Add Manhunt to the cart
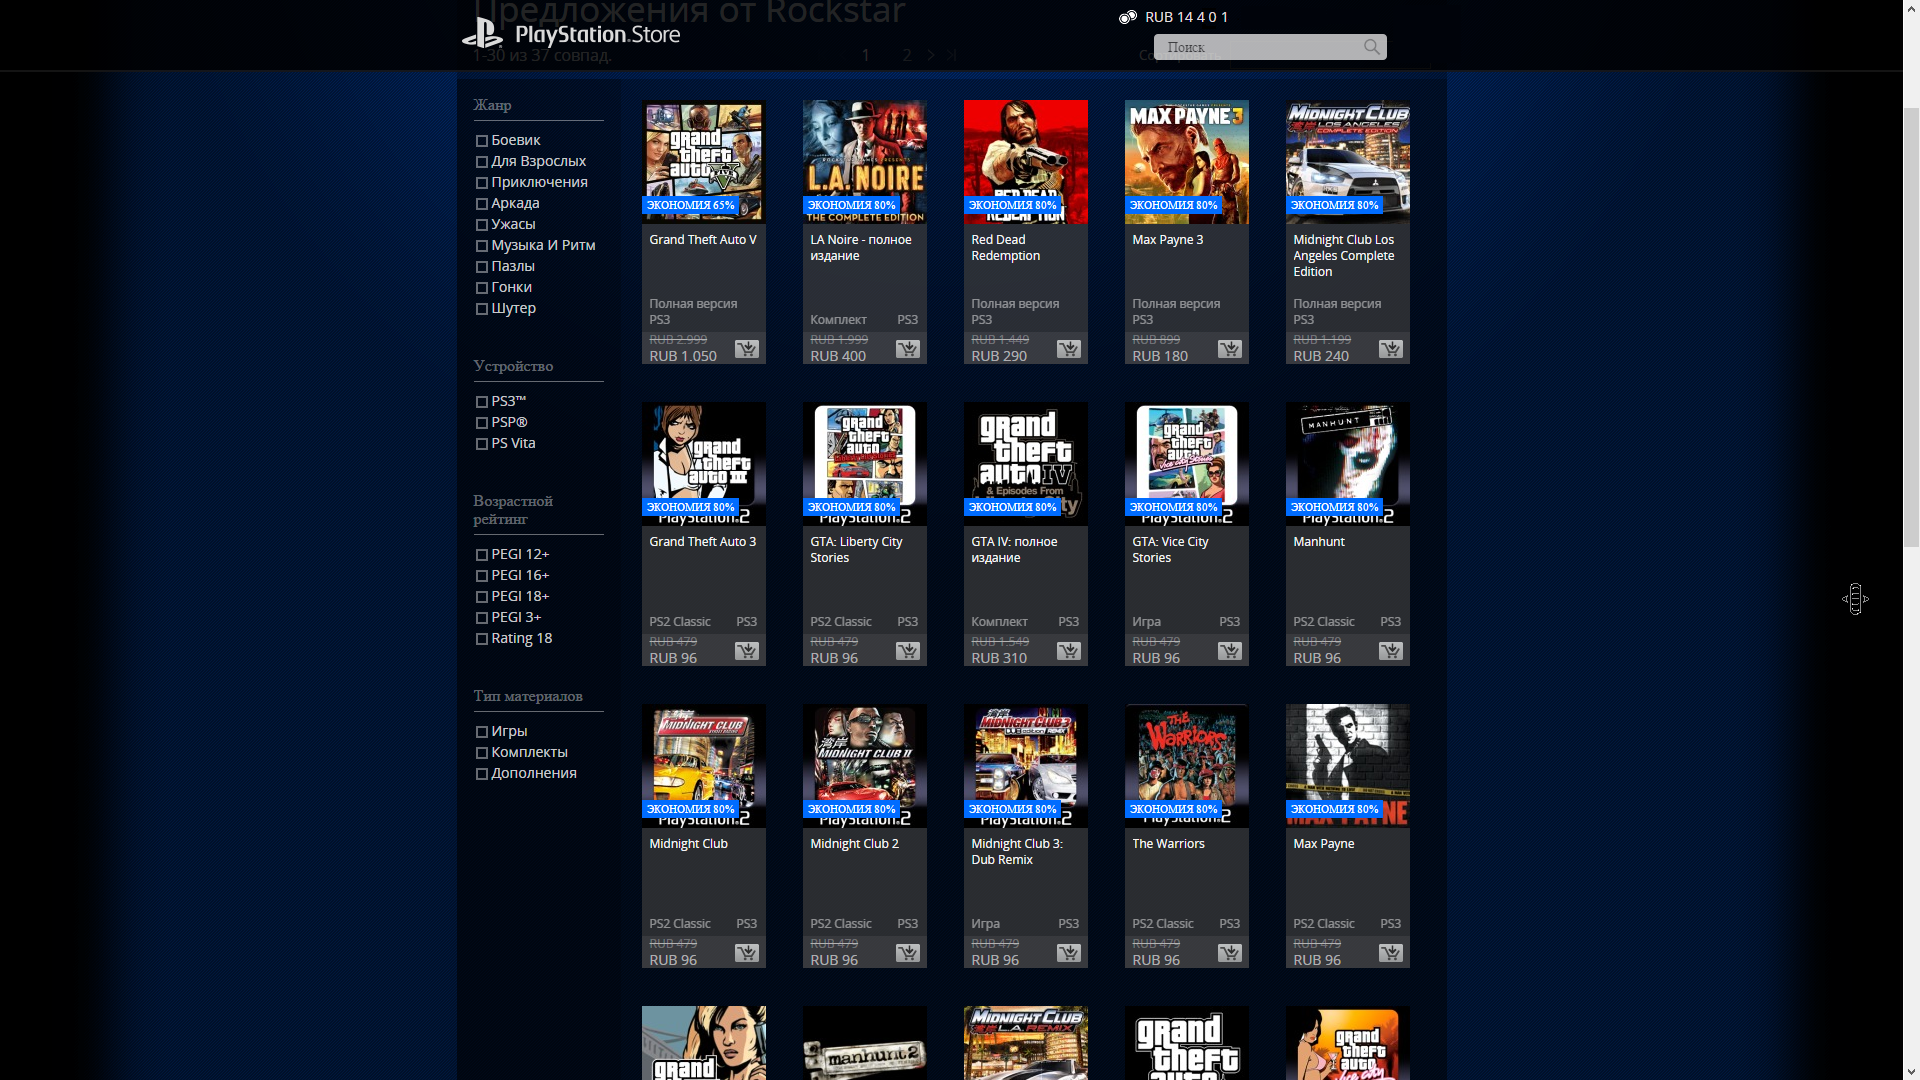This screenshot has width=1920, height=1080. tap(1390, 651)
